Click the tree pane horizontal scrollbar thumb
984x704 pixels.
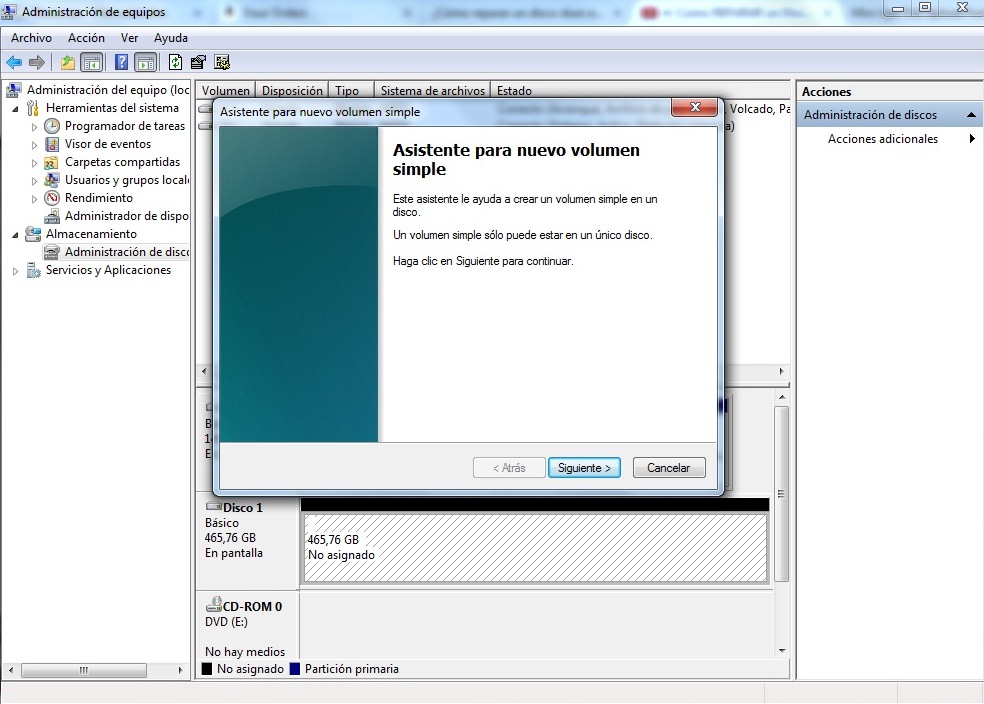pyautogui.click(x=84, y=670)
